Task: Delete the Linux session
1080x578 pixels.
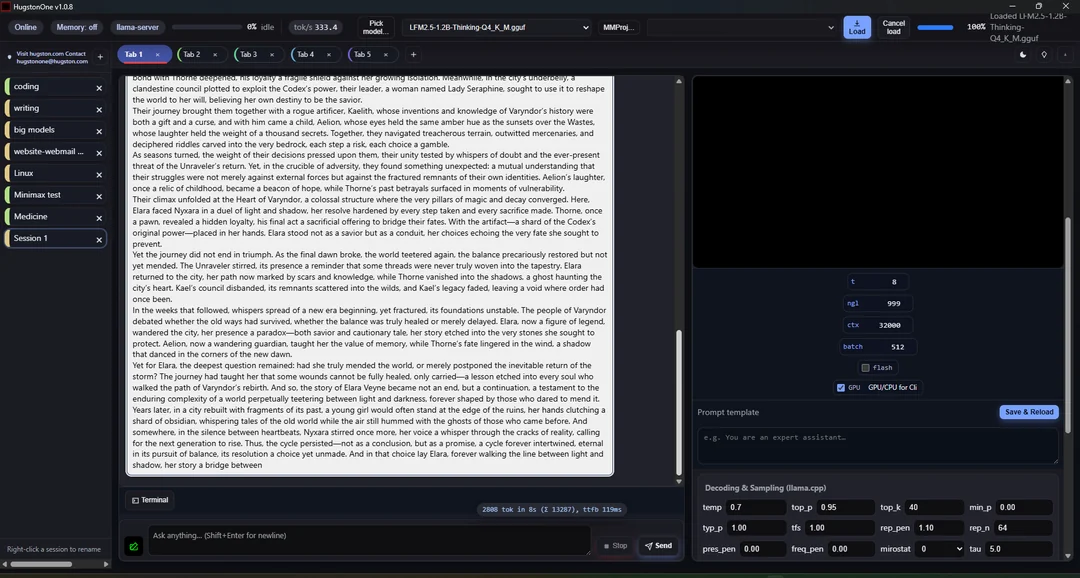Action: coord(99,175)
